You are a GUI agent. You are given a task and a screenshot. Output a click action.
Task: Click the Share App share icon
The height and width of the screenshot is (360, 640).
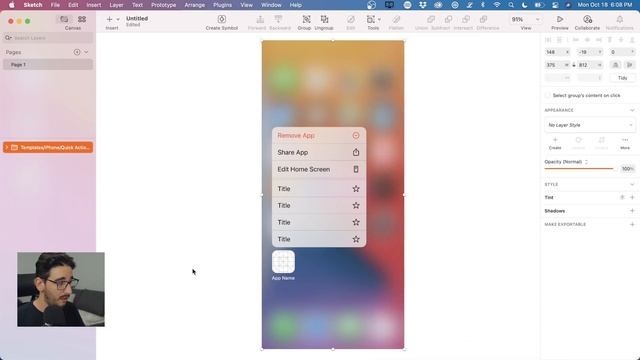pos(356,152)
